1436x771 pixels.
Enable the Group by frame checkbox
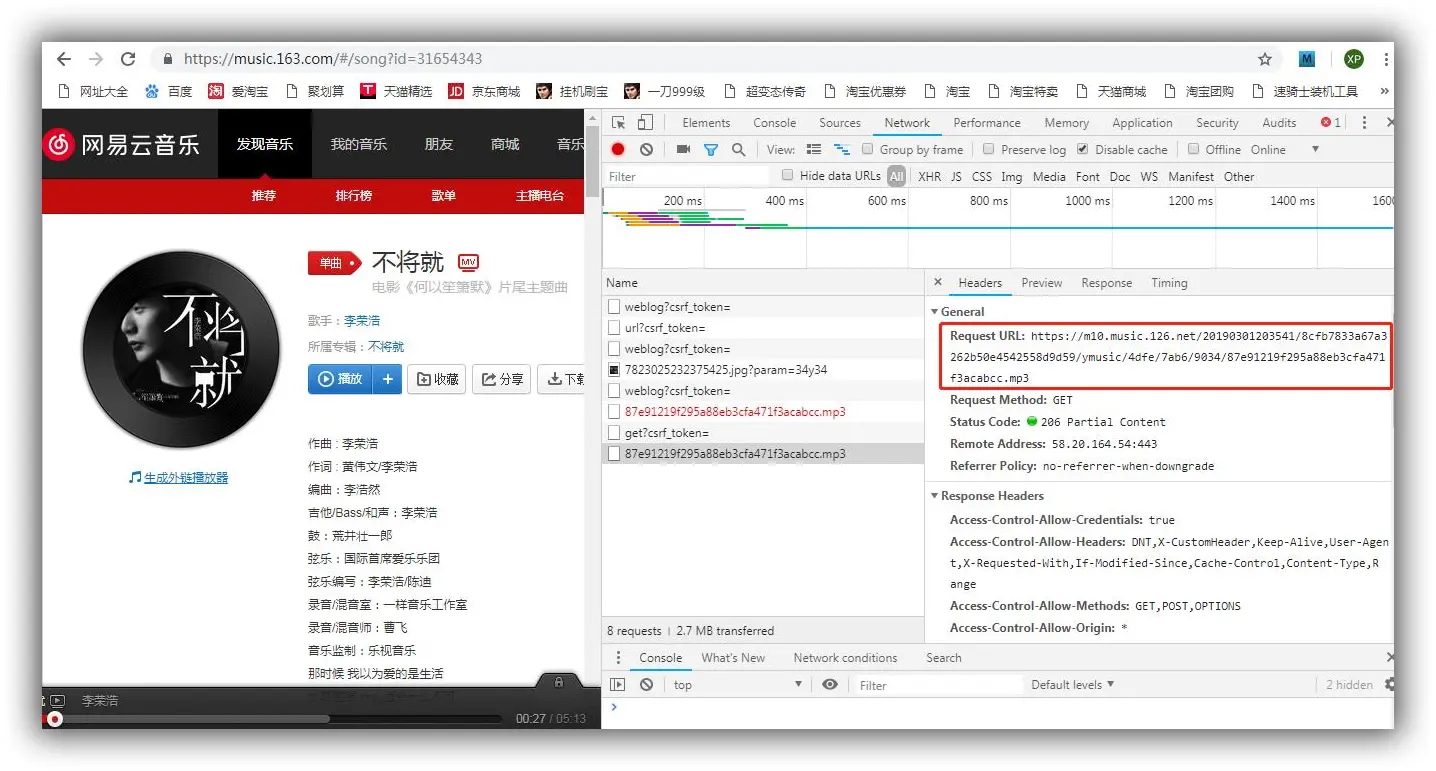coord(868,149)
